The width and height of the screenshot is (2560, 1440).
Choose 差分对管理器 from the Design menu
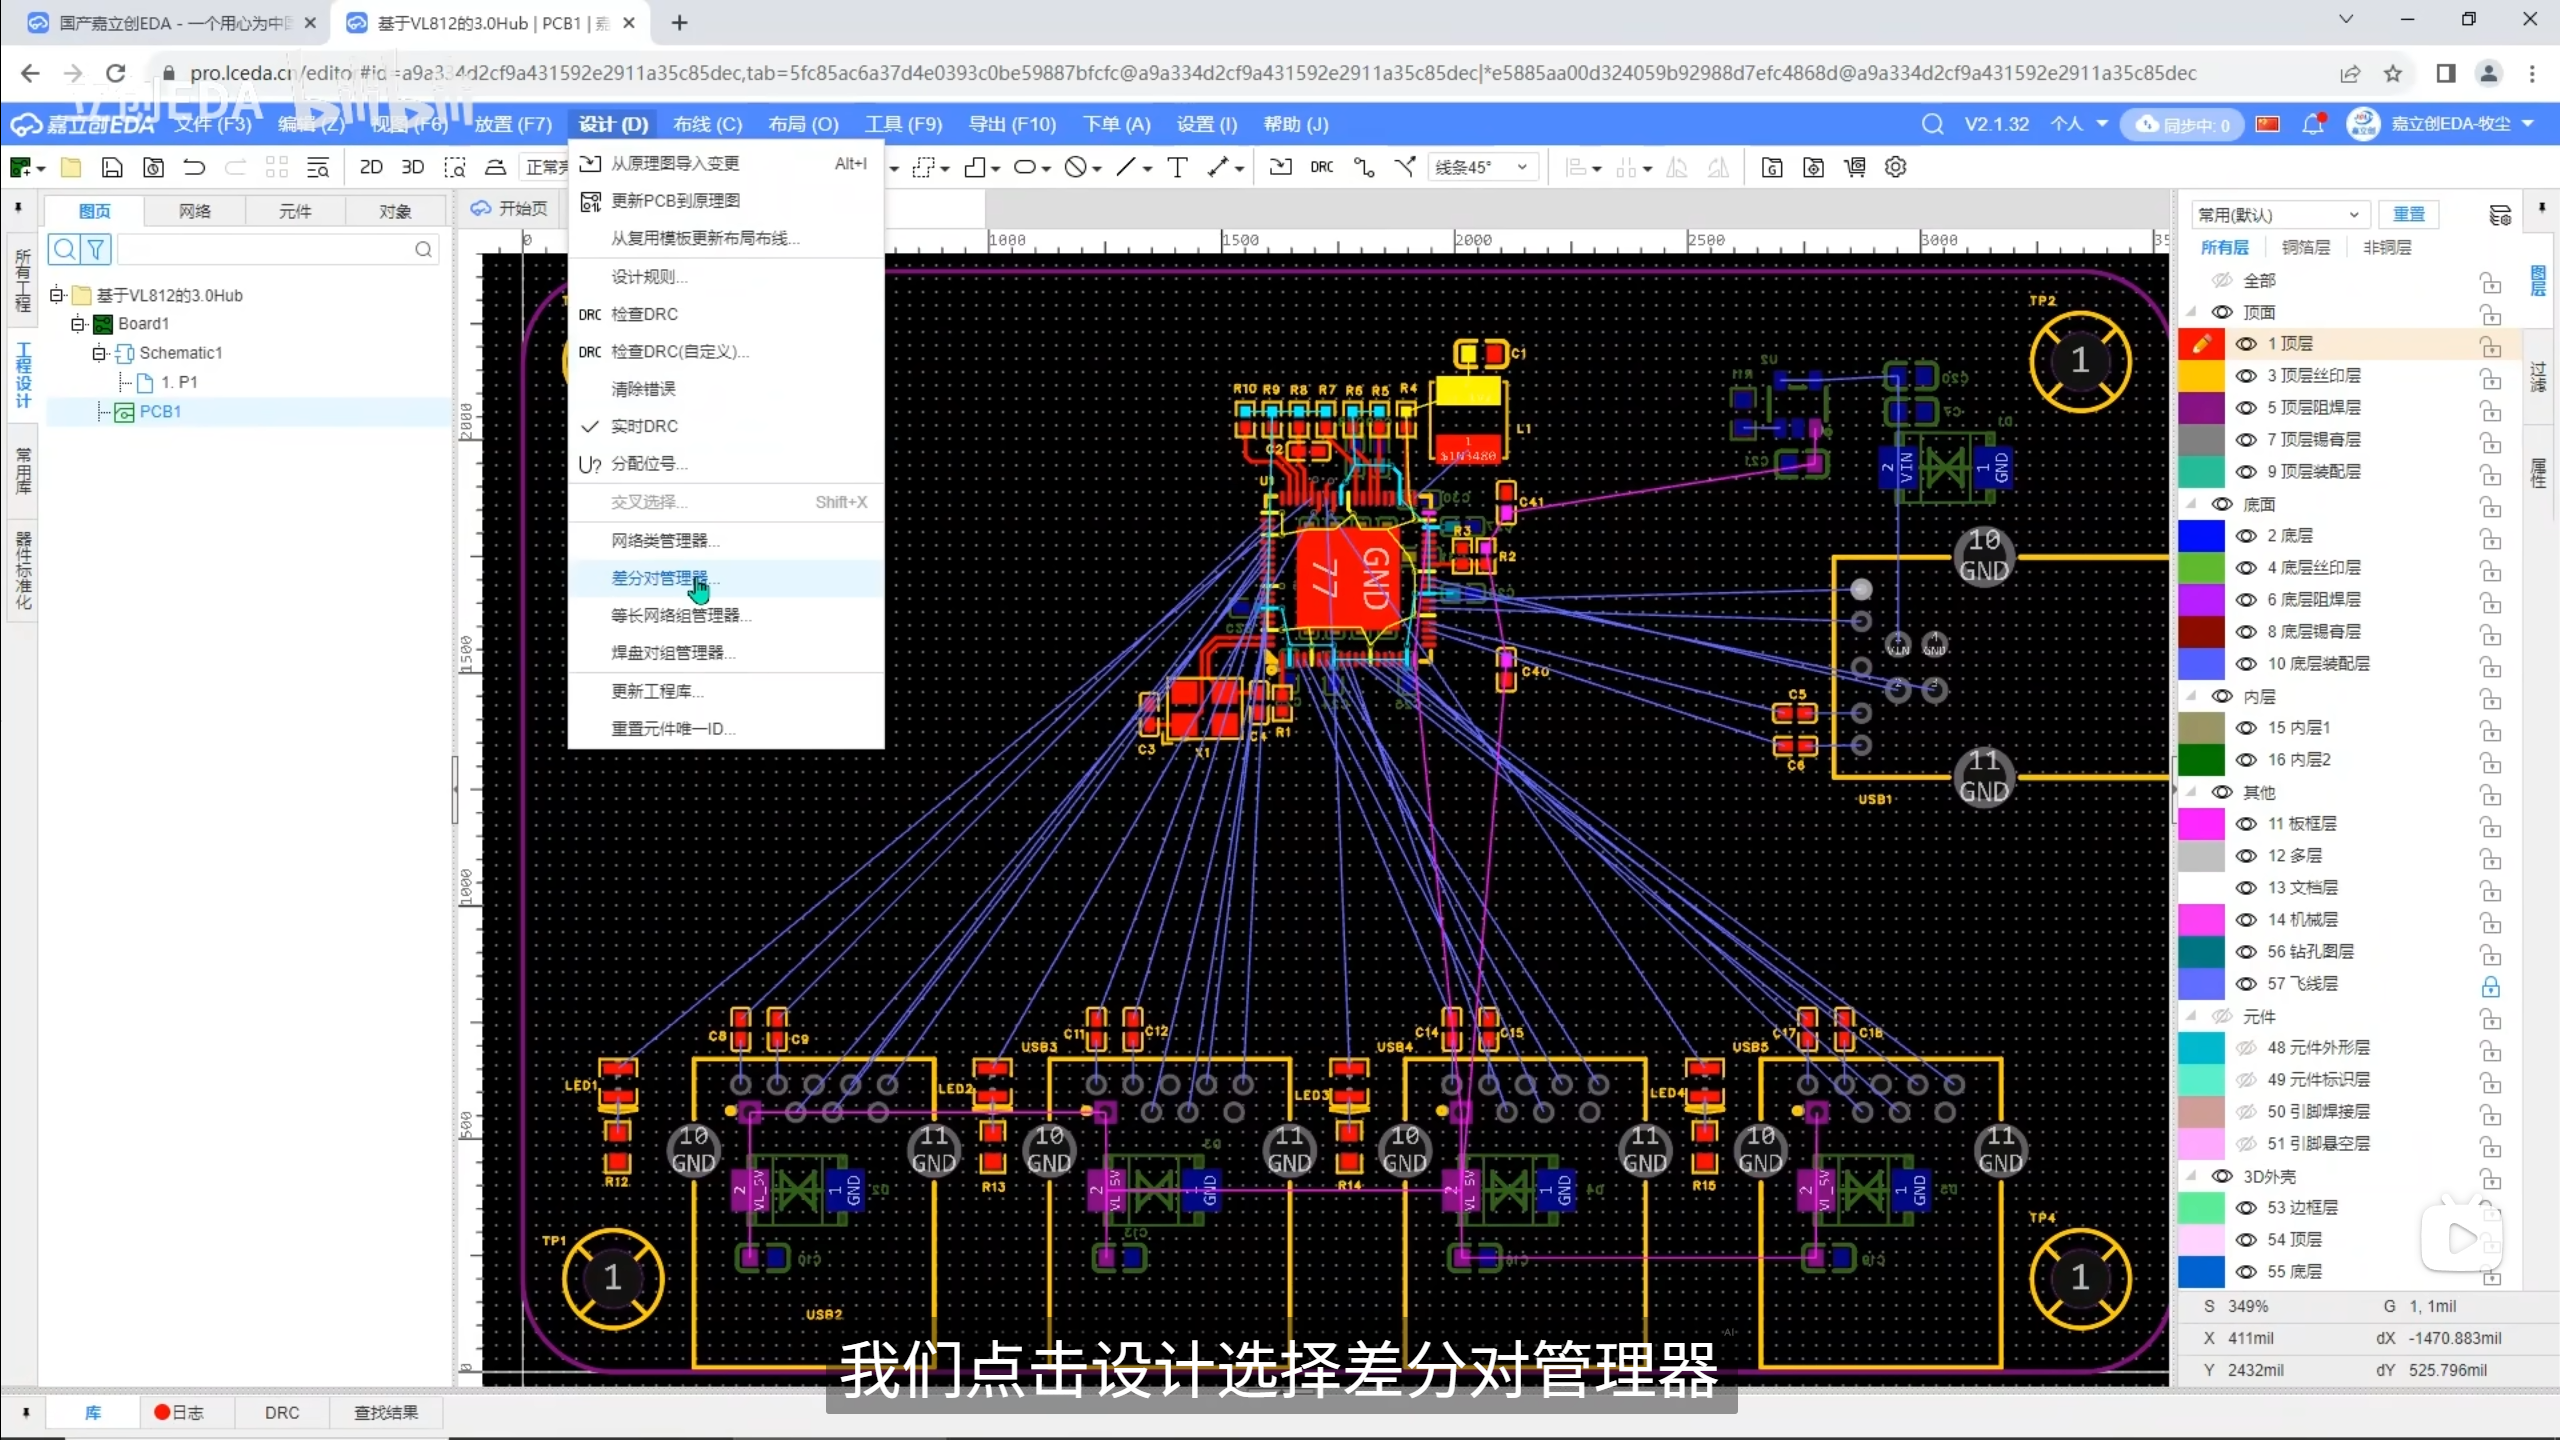pos(660,578)
